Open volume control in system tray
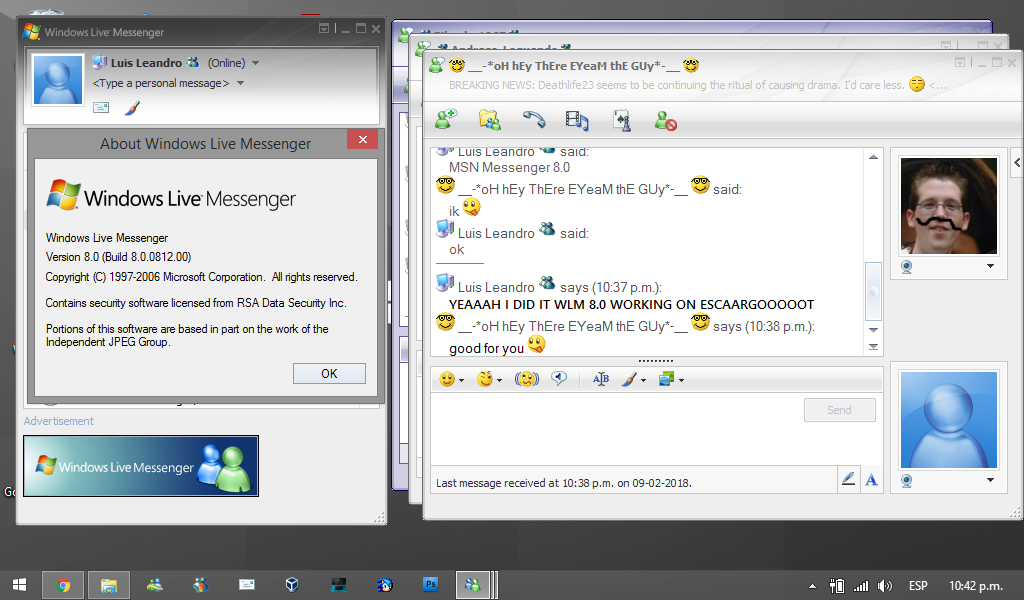 point(885,586)
